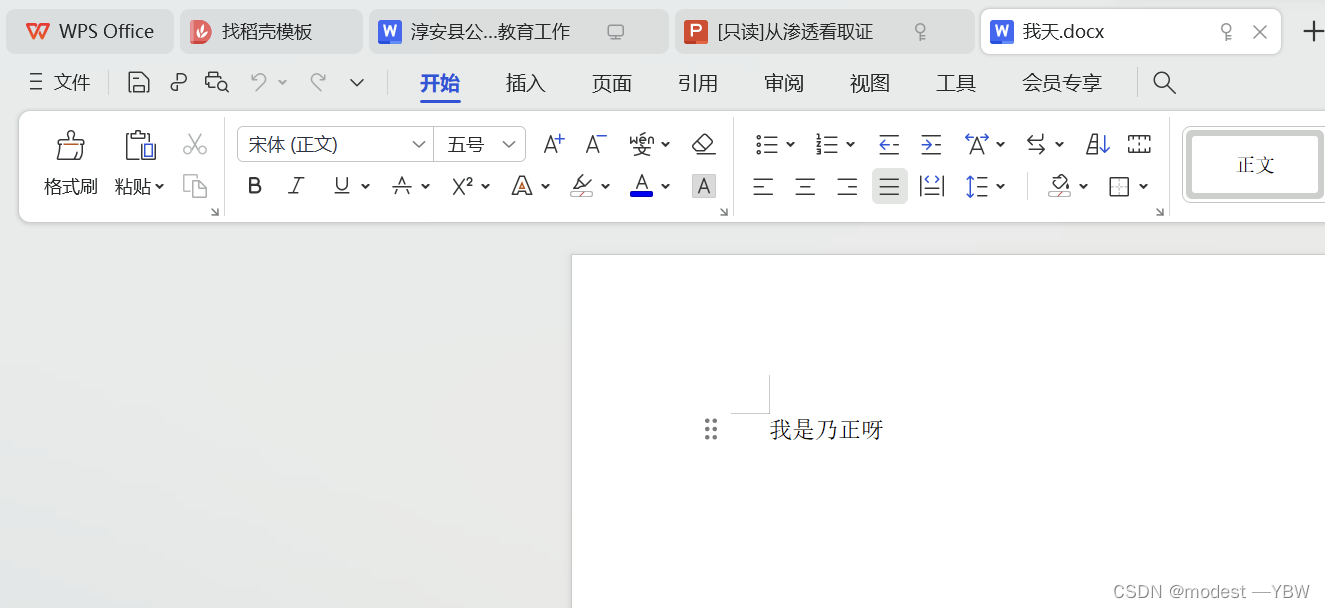This screenshot has height=608, width=1325.
Task: Click the paragraph handle dots beside text
Action: [711, 430]
